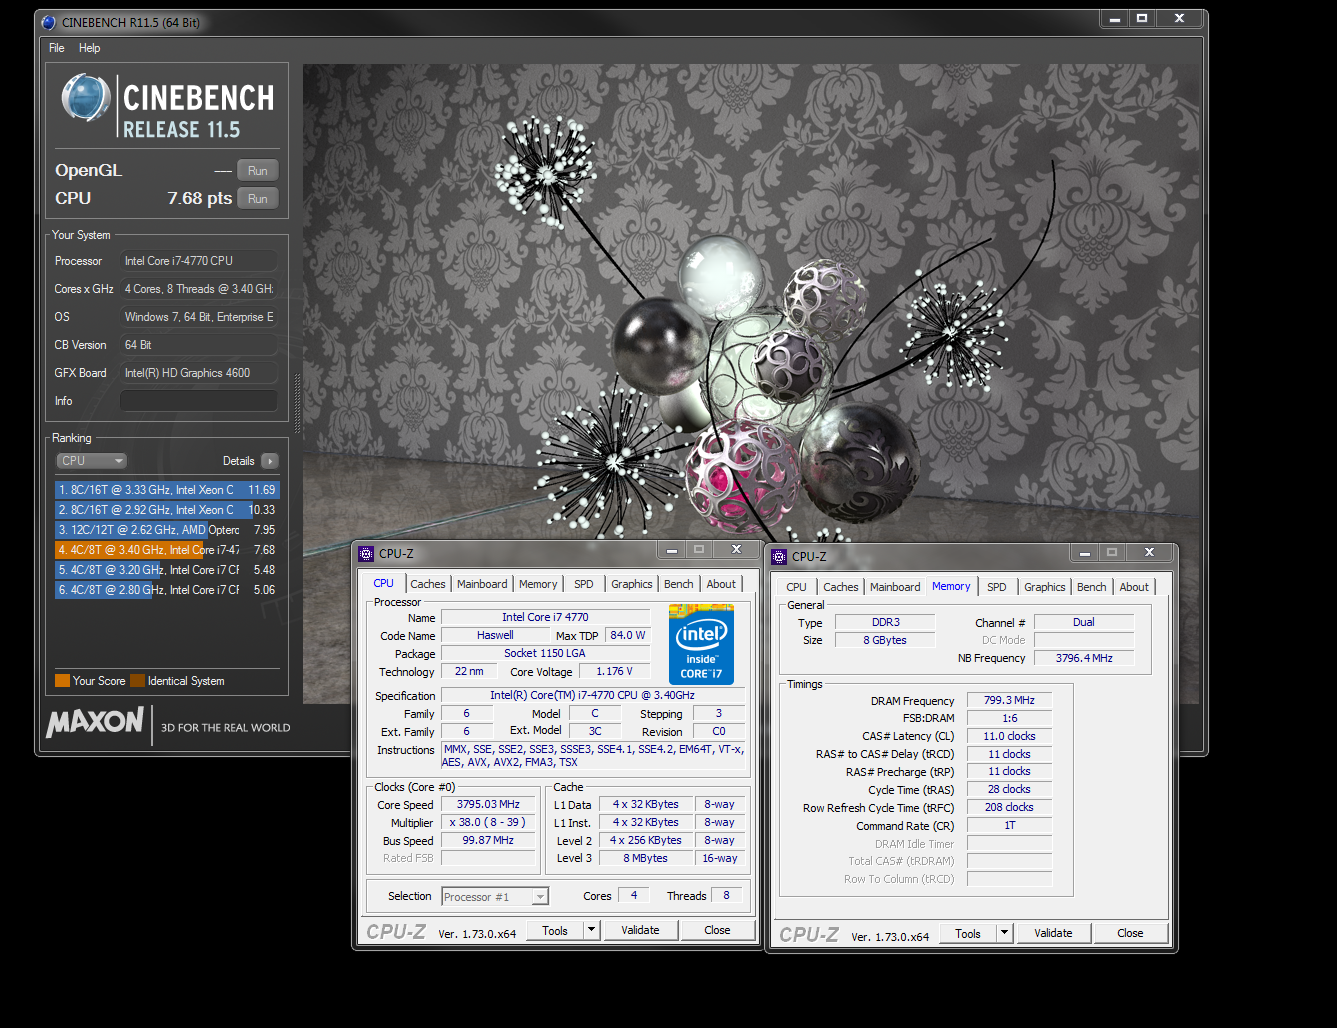Run the CPU benchmark
The image size is (1337, 1028).
pos(258,199)
